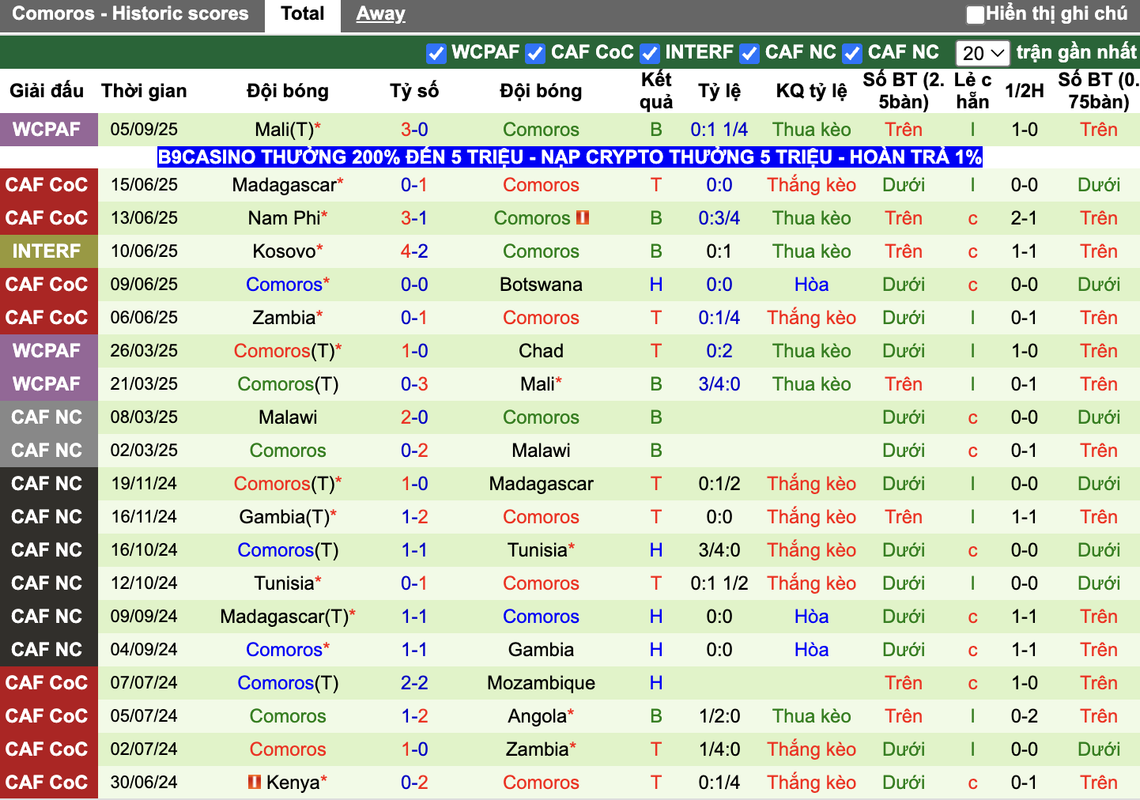Click the Hòa result for the Botswana match

(x=811, y=284)
